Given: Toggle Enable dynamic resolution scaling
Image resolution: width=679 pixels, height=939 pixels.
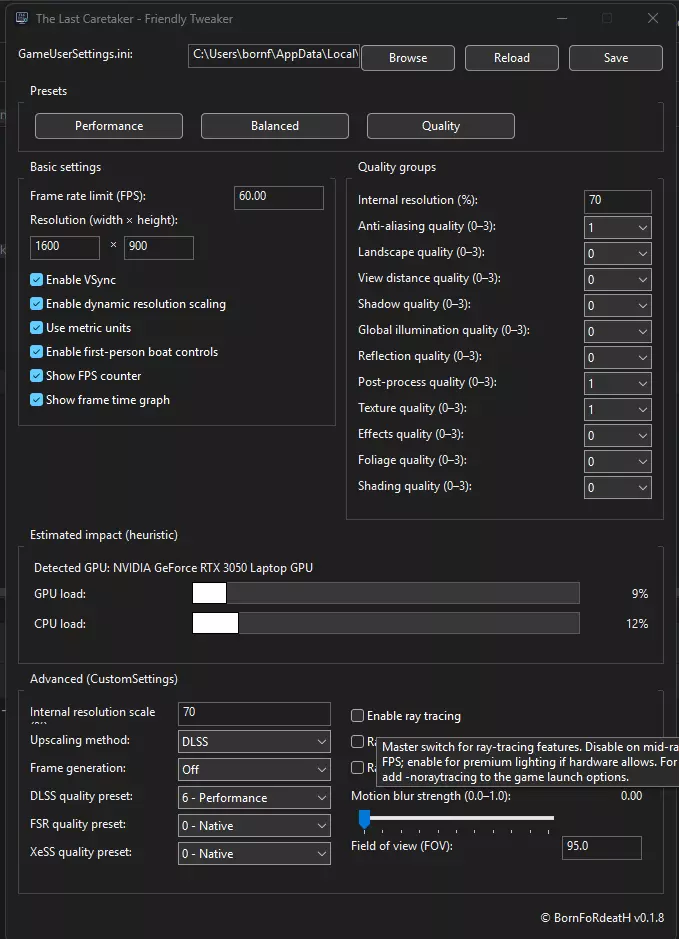Looking at the screenshot, I should point(37,304).
